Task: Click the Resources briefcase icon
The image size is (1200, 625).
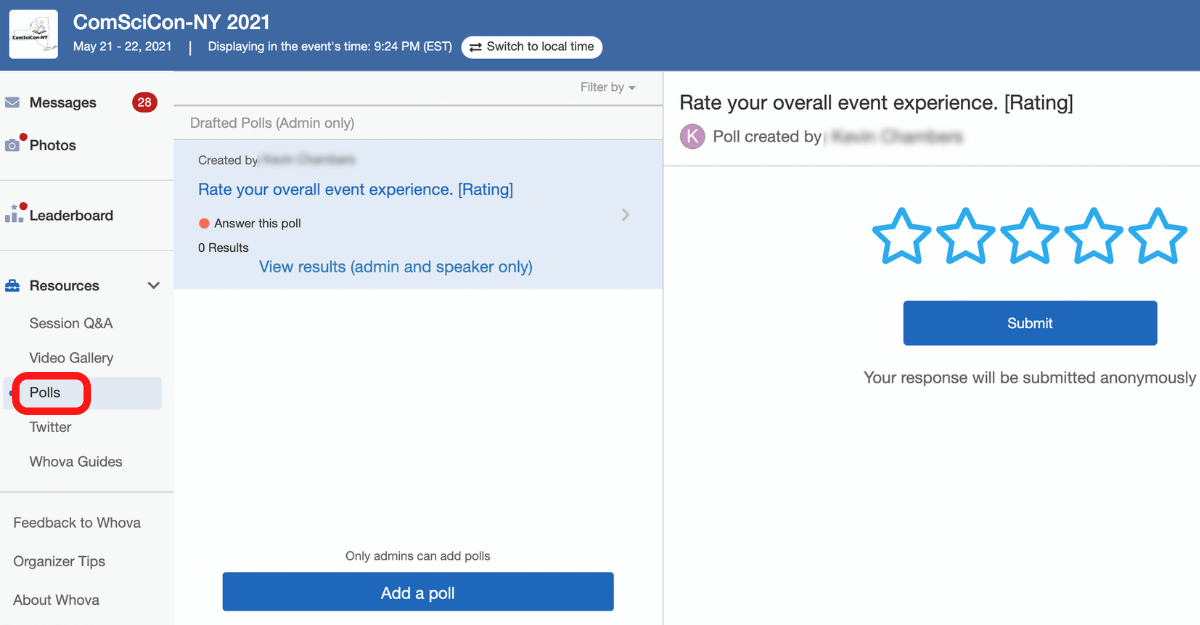Action: (x=13, y=286)
